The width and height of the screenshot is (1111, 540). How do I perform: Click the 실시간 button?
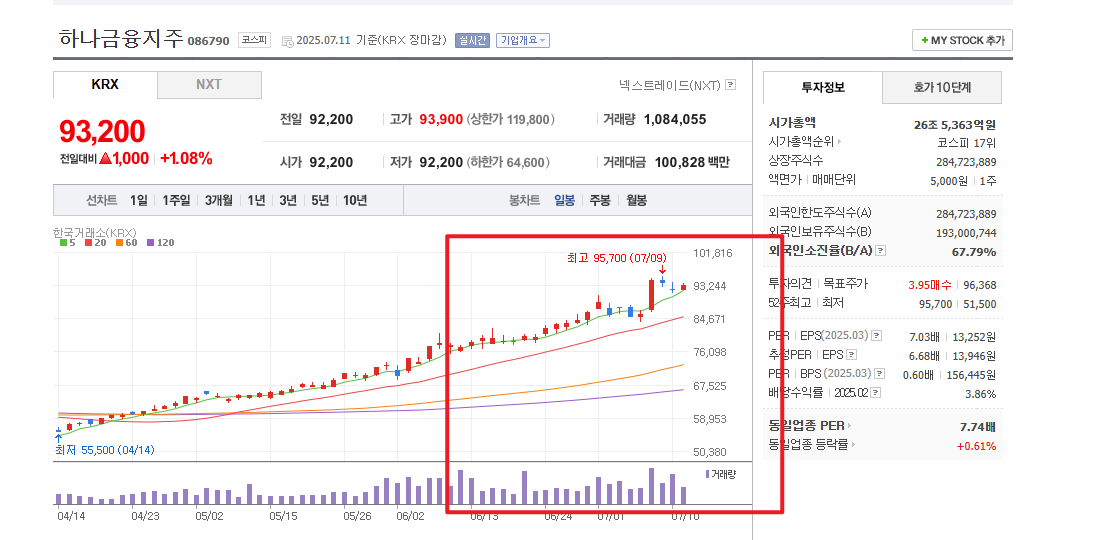473,40
